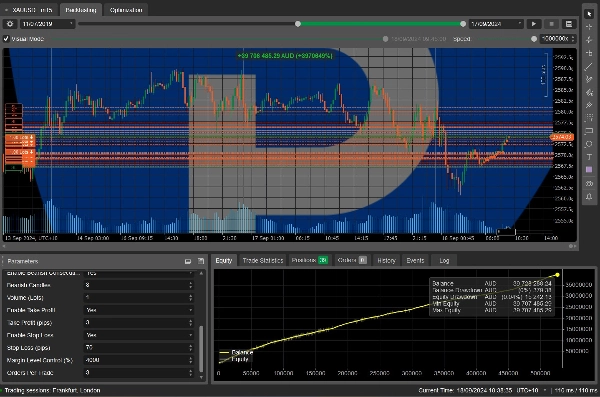Click the Margin Level Control field
600x397 pixels.
coord(139,360)
